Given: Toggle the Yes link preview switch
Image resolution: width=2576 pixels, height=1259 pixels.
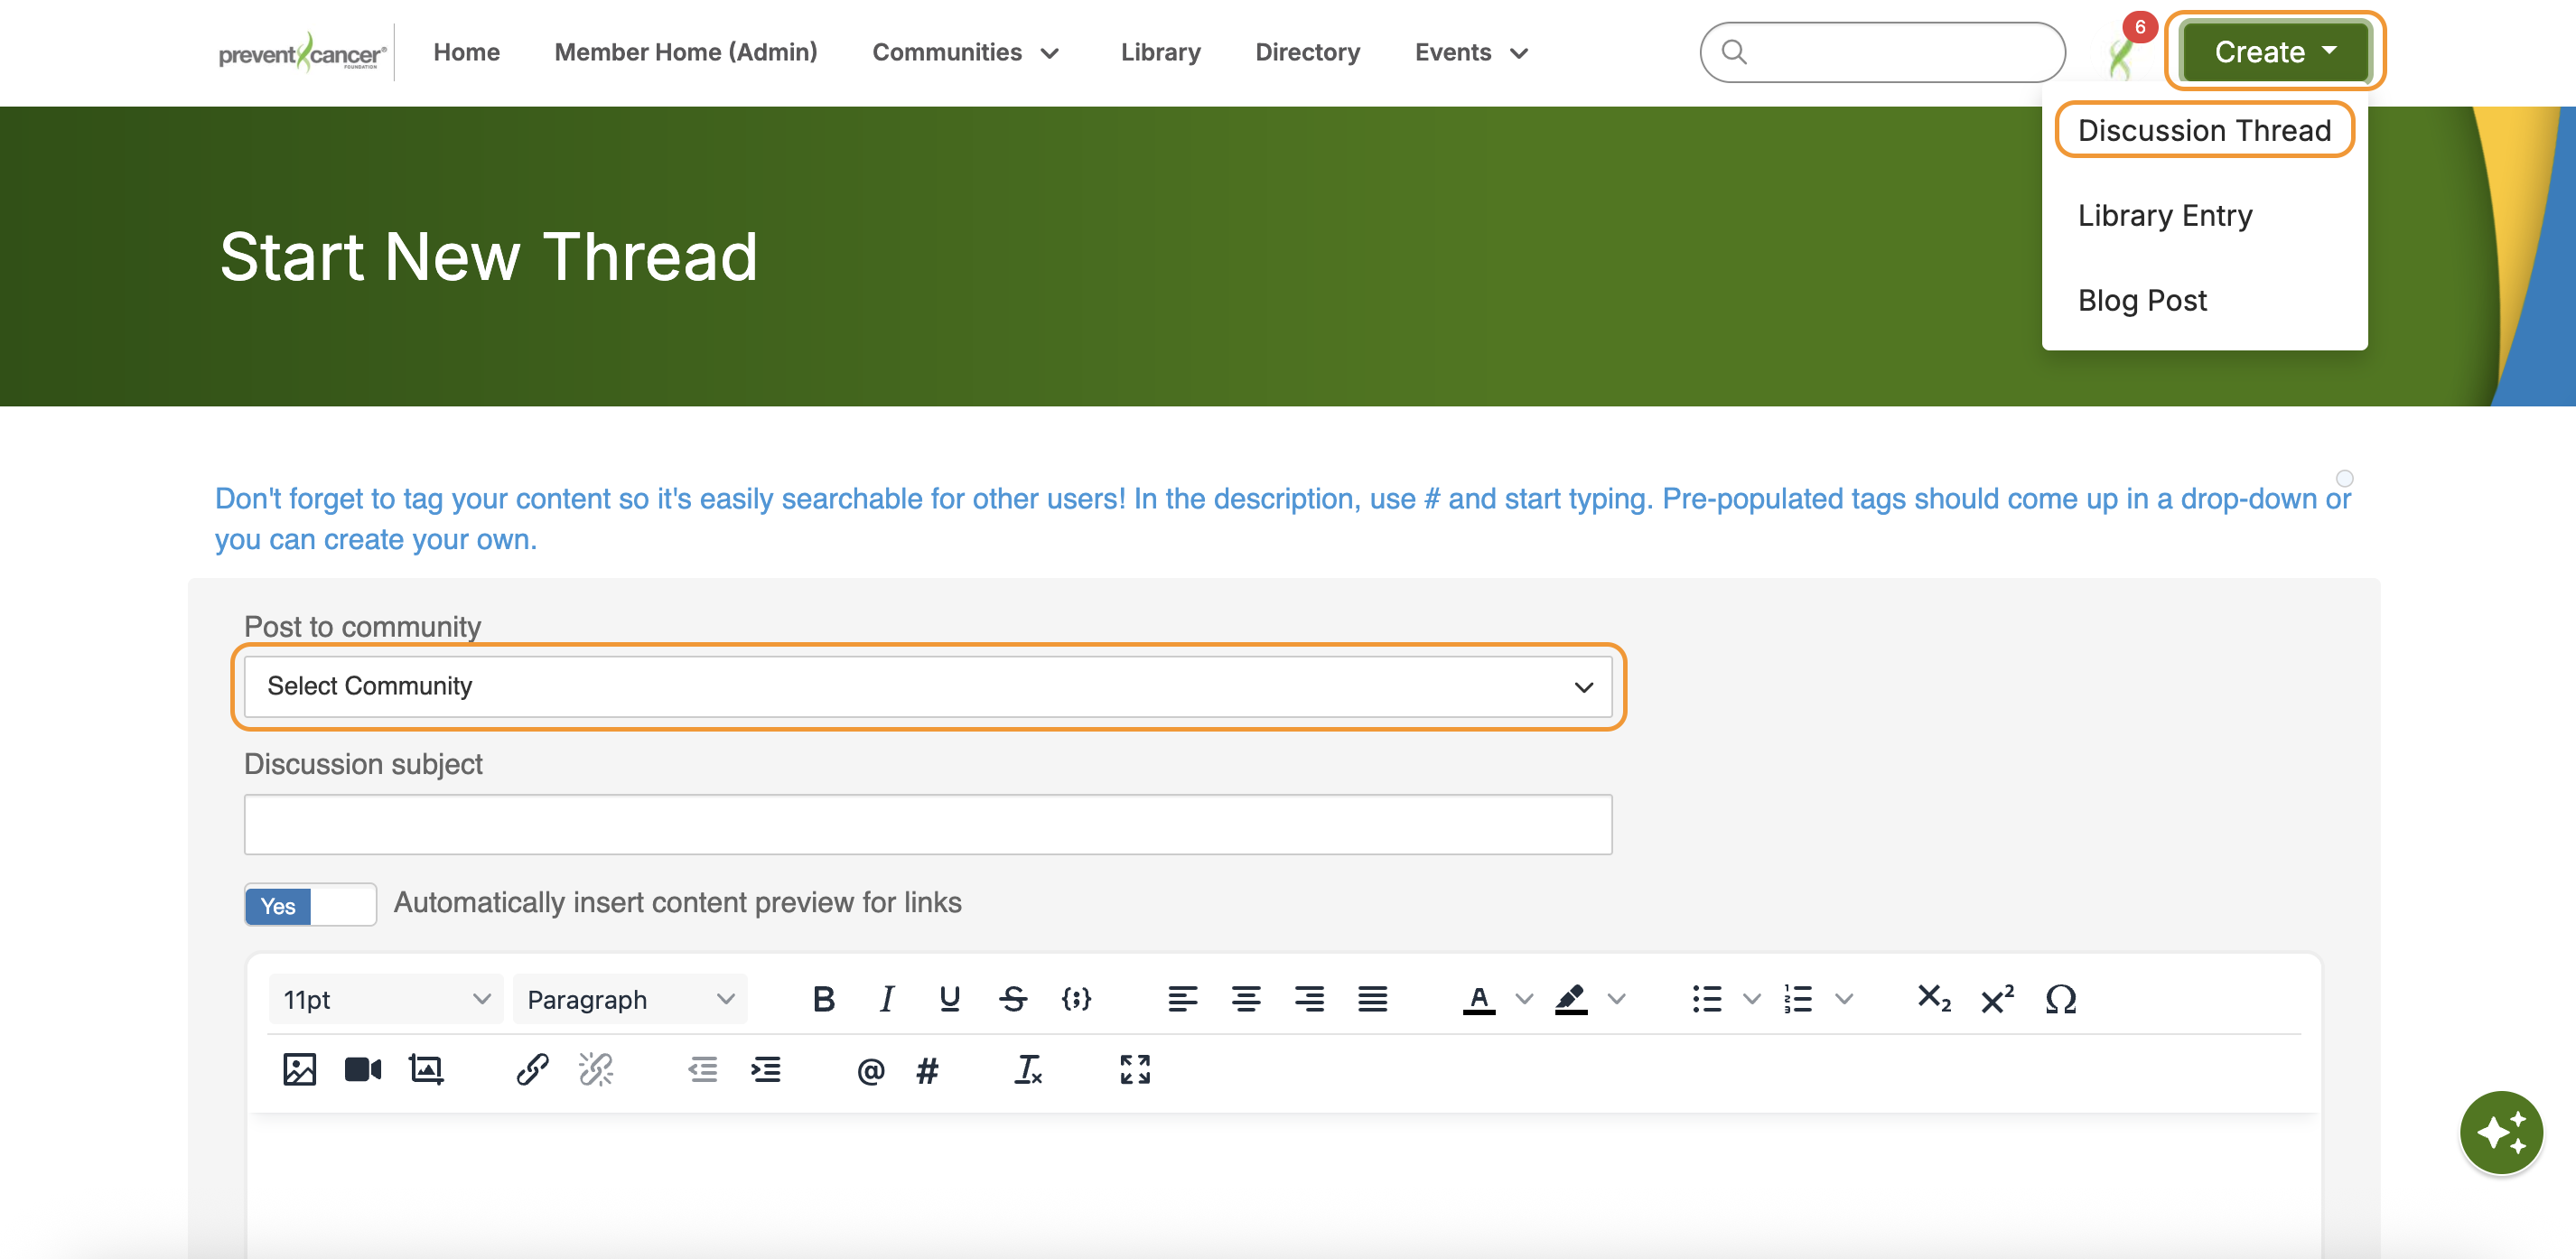Looking at the screenshot, I should 310,905.
